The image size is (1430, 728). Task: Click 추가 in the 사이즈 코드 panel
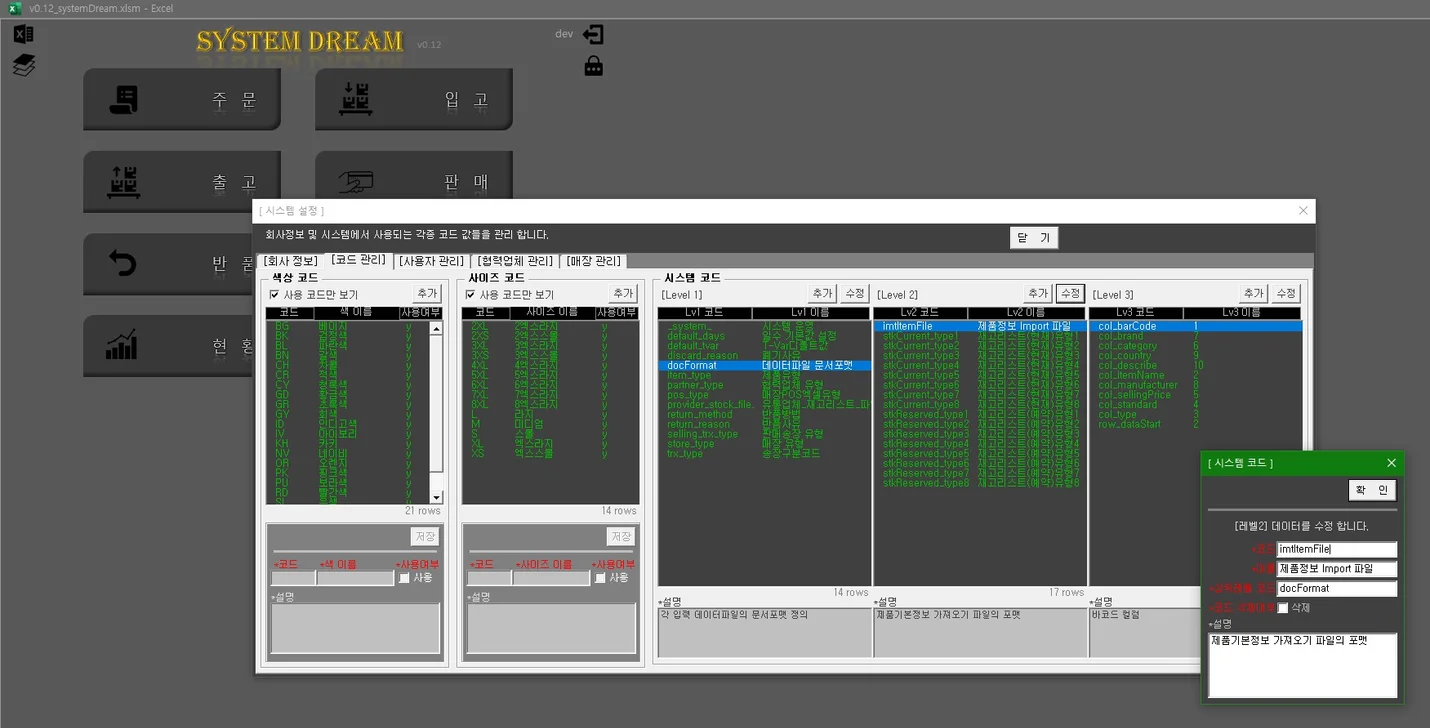coord(623,294)
